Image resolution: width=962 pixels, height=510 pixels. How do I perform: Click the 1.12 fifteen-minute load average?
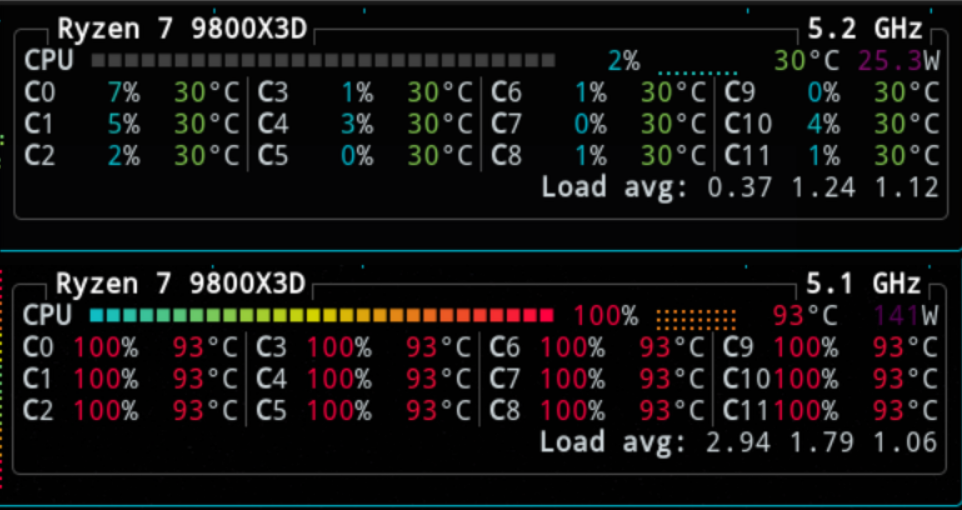point(907,187)
